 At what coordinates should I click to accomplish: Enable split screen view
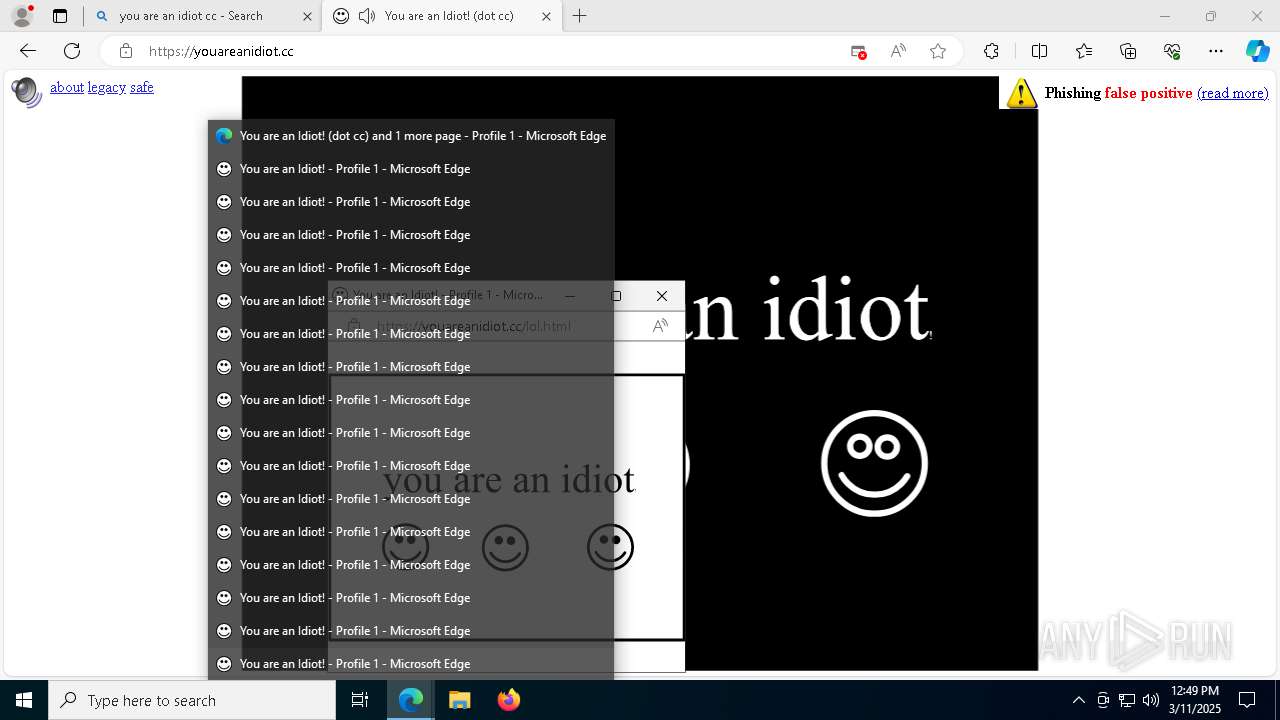click(x=1039, y=51)
